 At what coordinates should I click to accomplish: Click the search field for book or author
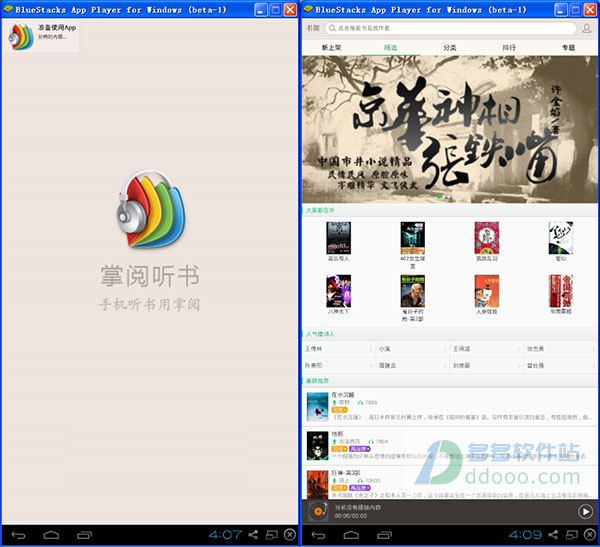pos(450,28)
